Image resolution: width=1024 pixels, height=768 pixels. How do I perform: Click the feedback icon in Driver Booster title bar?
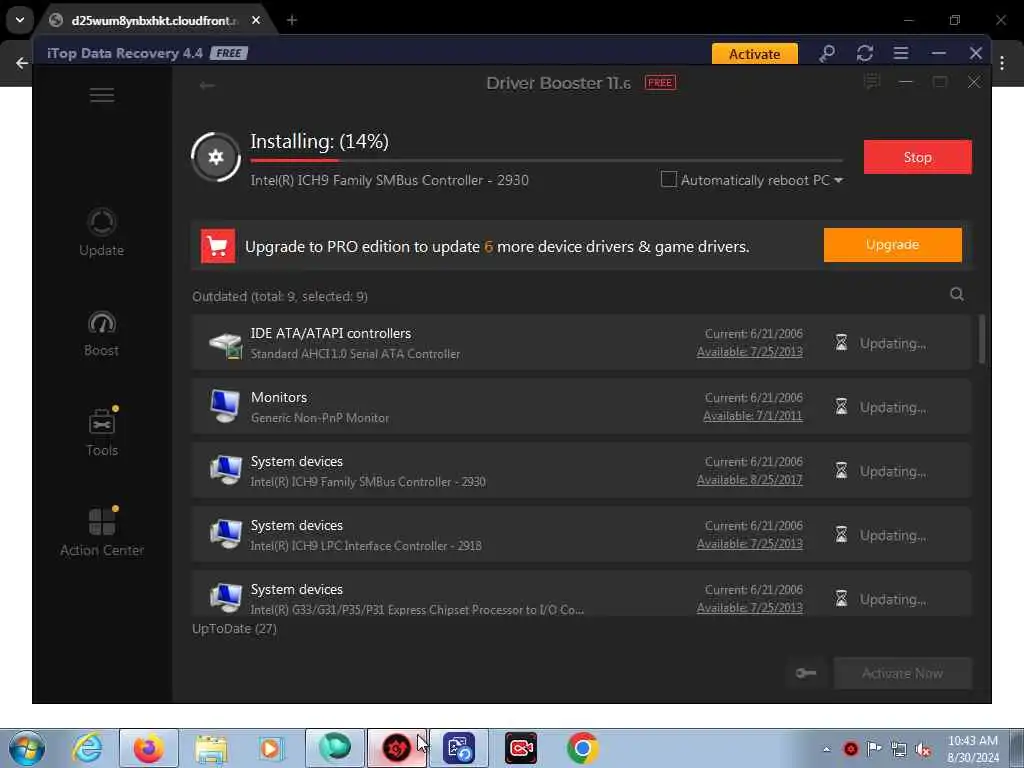871,82
